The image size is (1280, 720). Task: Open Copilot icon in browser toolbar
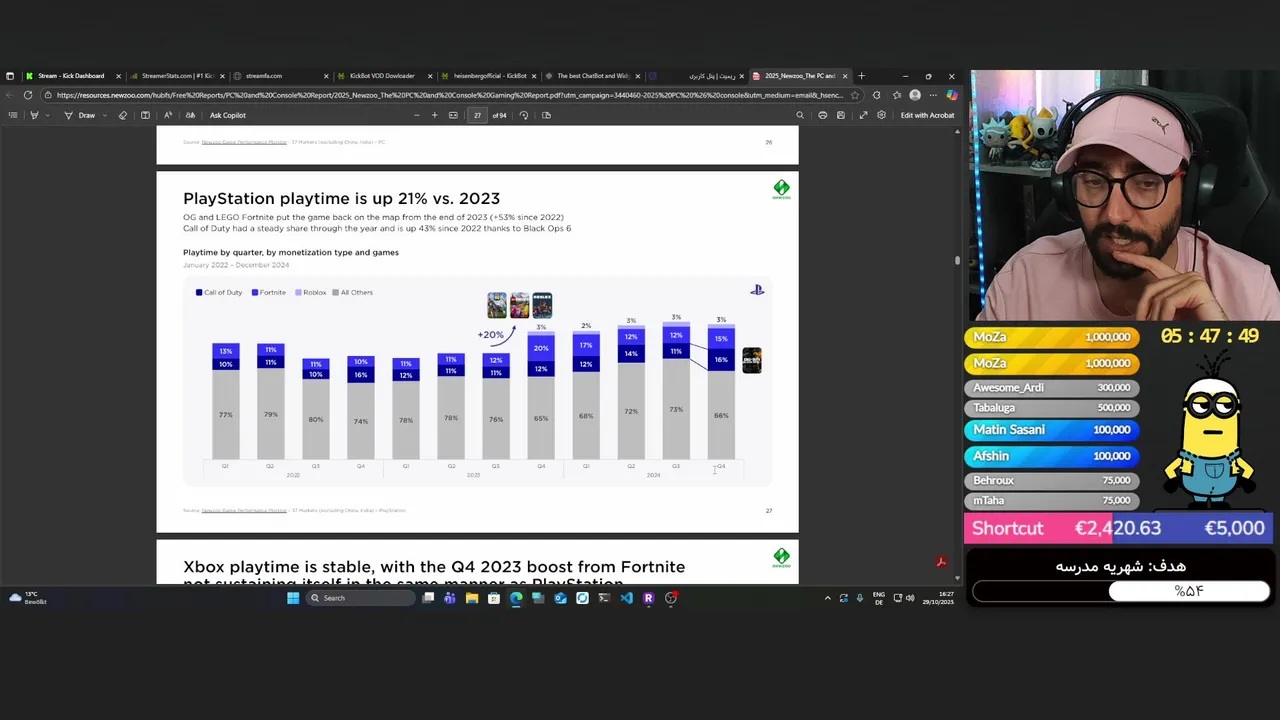952,95
